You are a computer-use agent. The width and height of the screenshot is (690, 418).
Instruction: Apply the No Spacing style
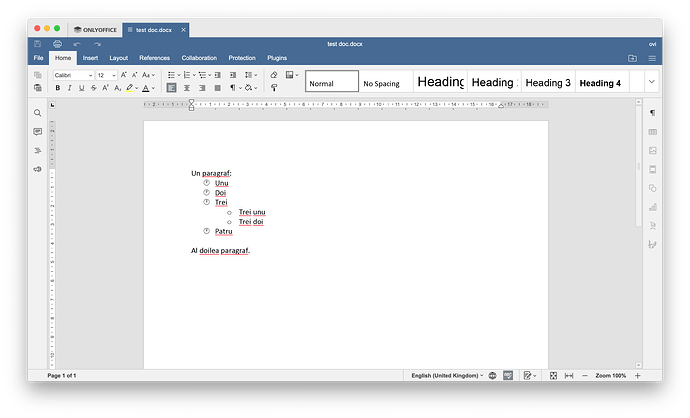tap(385, 81)
